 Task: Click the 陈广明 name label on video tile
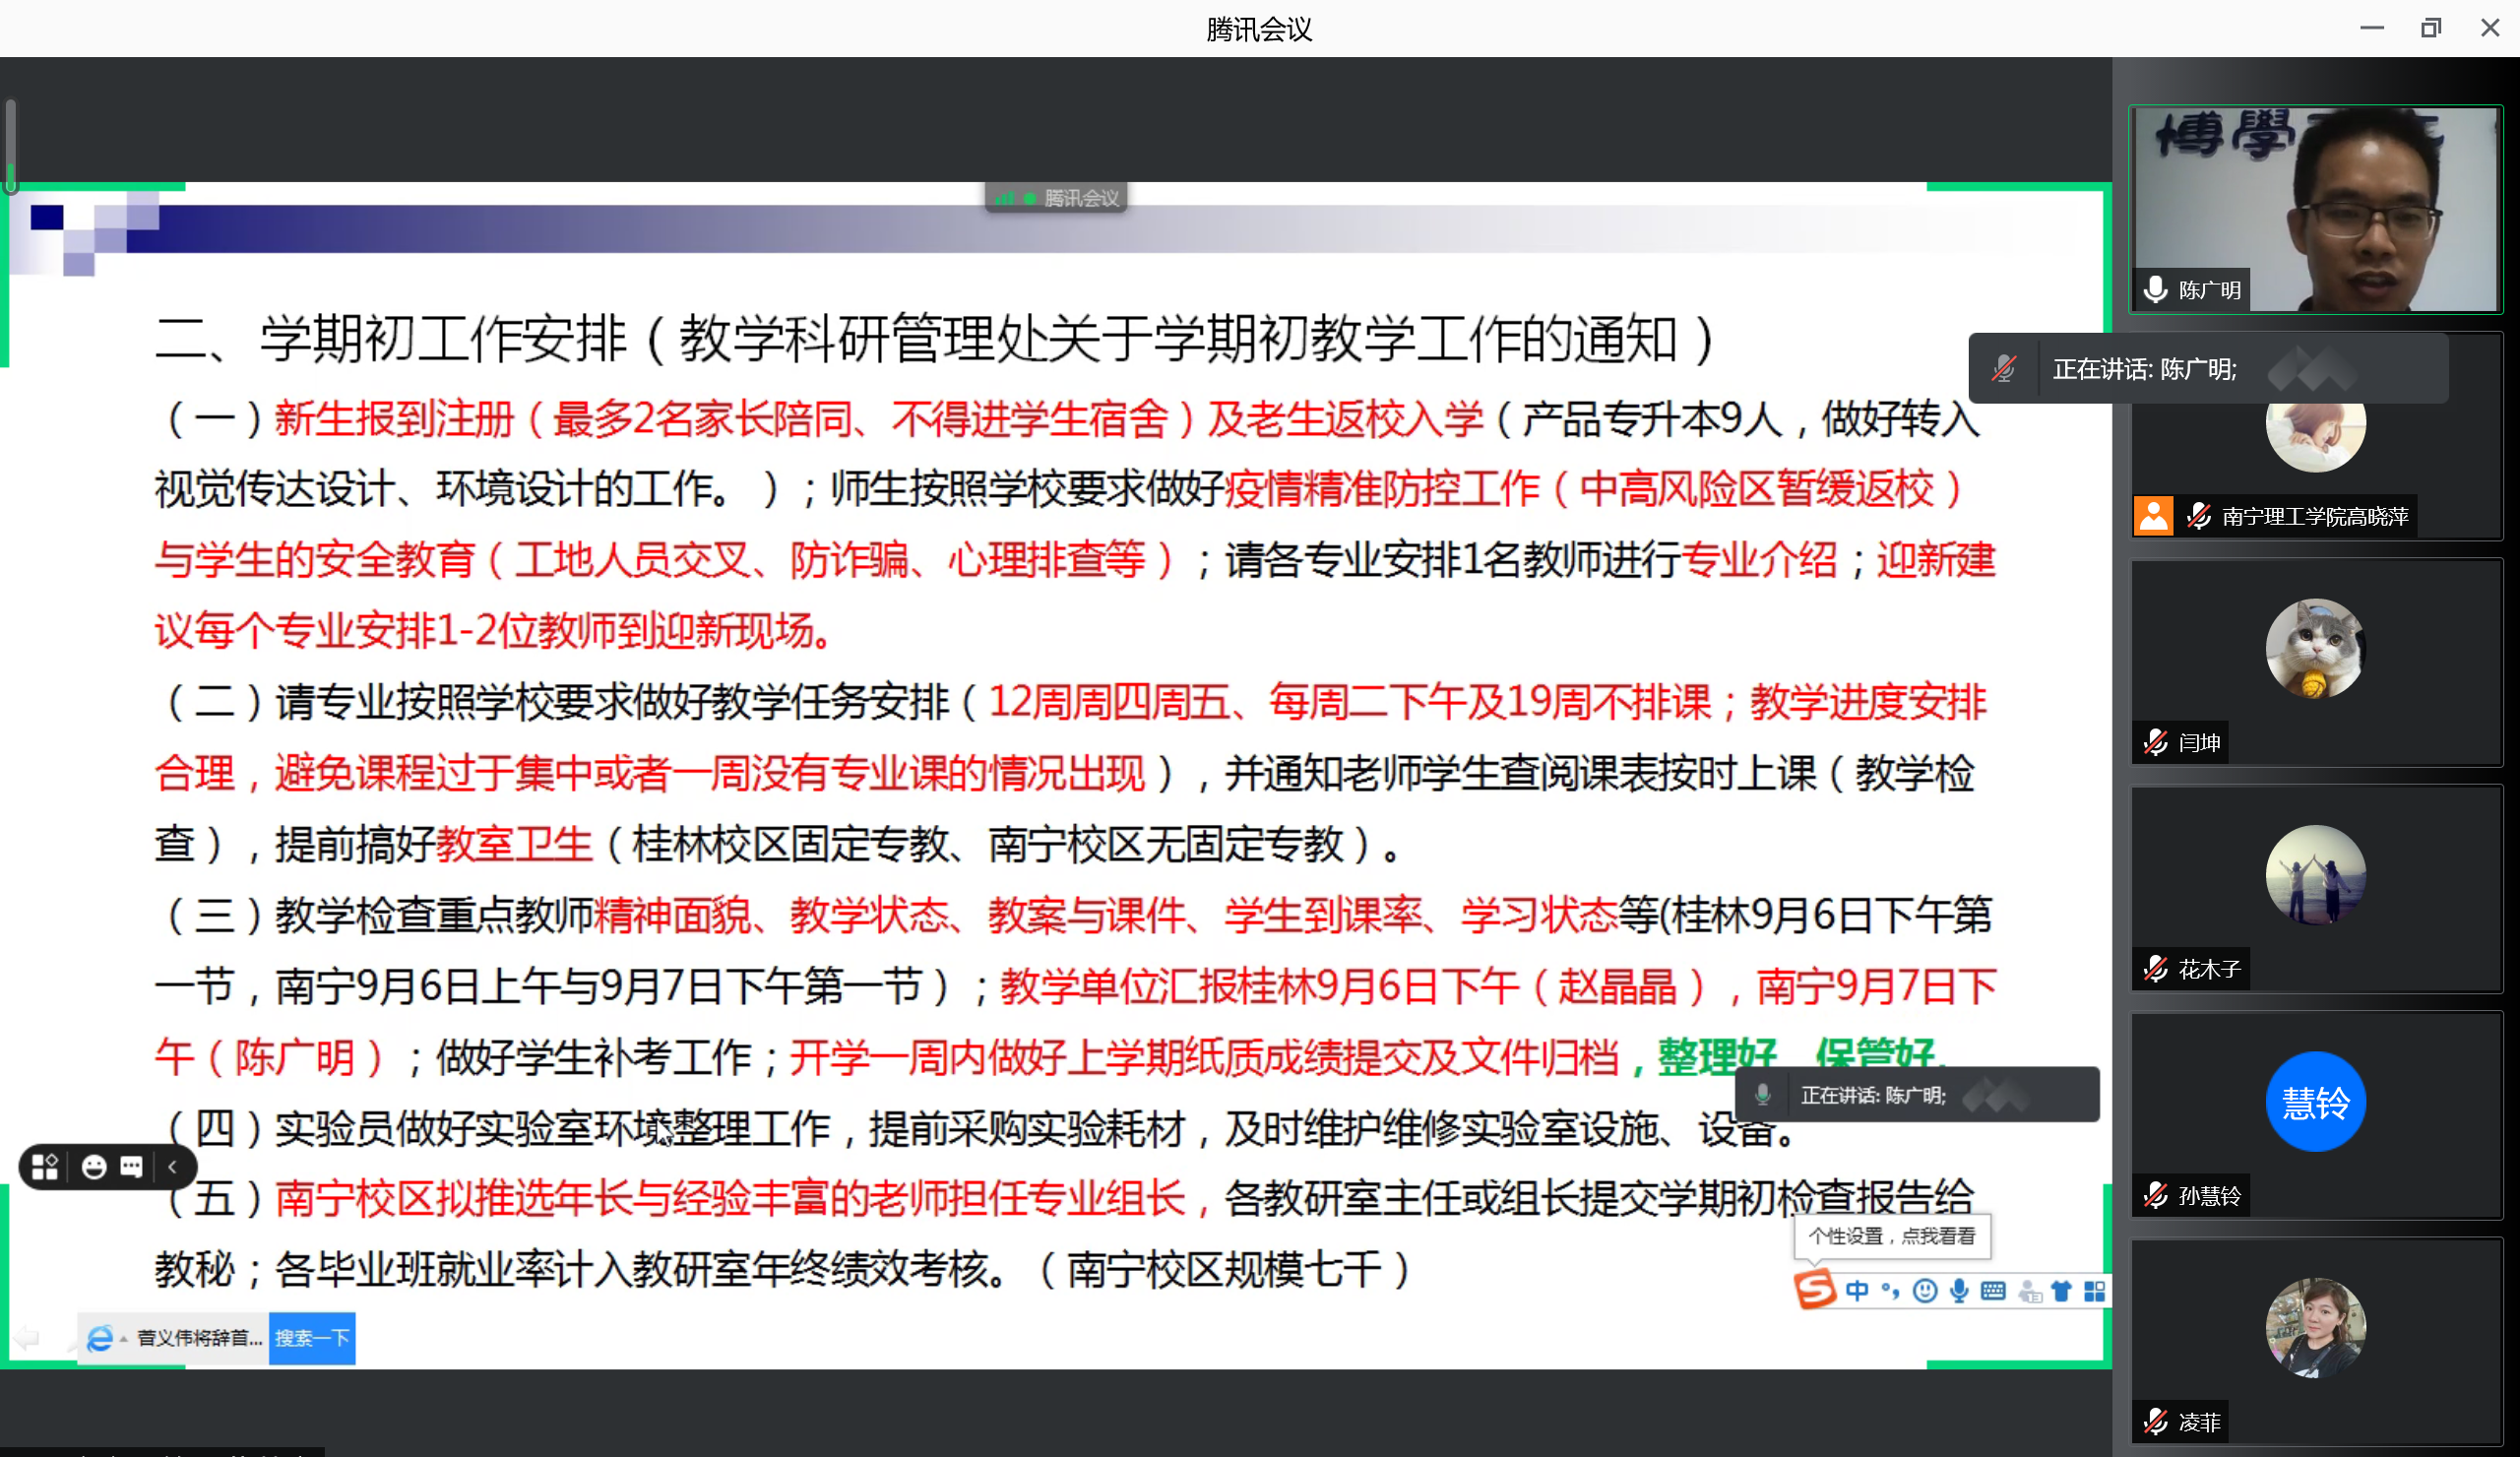click(2209, 290)
